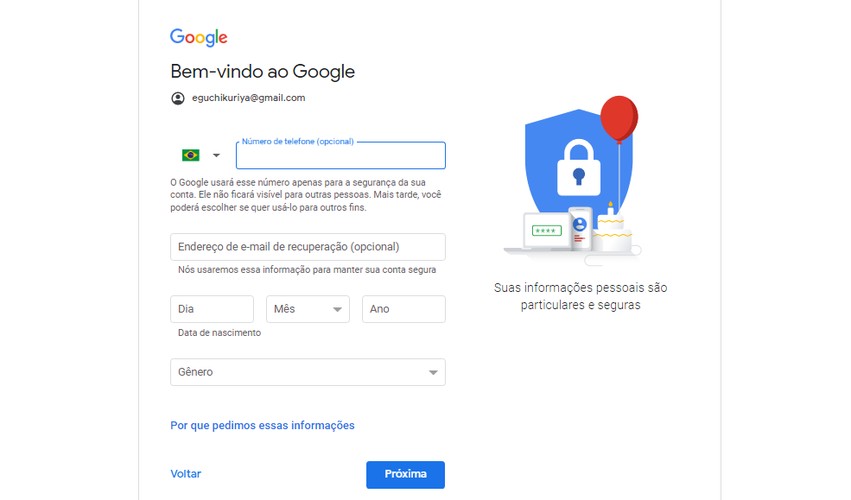Focus the Número de telefone field
The width and height of the screenshot is (851, 500).
point(341,156)
